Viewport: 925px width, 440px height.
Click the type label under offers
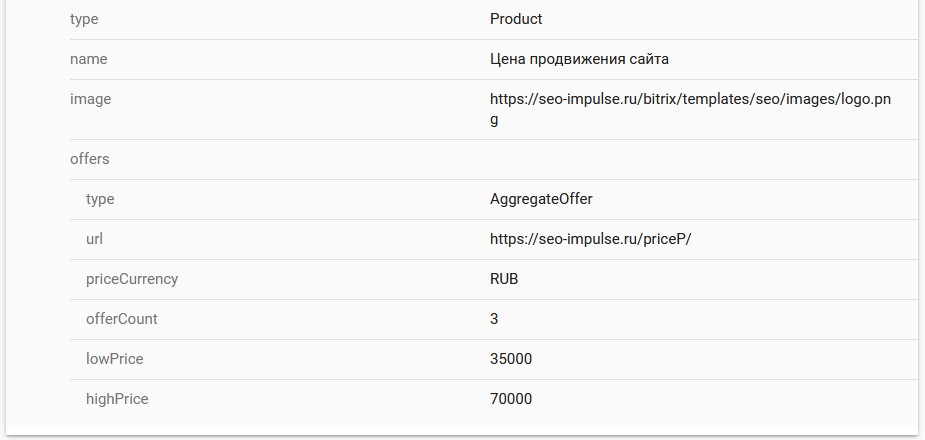pos(100,199)
